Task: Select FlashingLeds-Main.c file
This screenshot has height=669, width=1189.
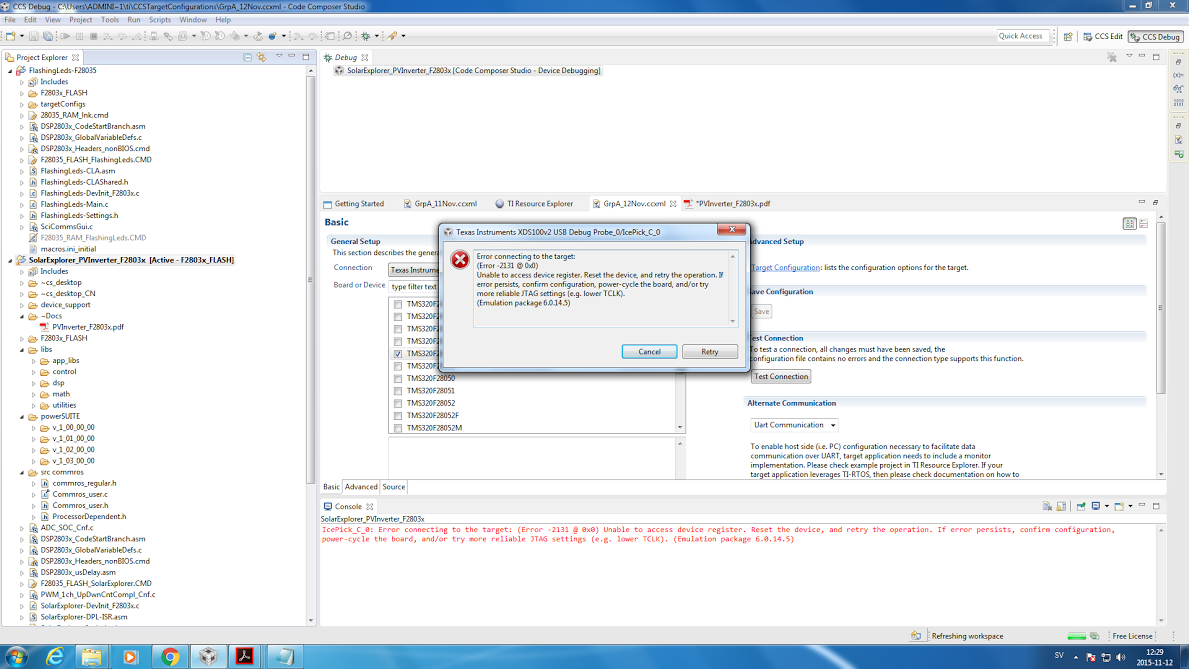Action: 74,204
